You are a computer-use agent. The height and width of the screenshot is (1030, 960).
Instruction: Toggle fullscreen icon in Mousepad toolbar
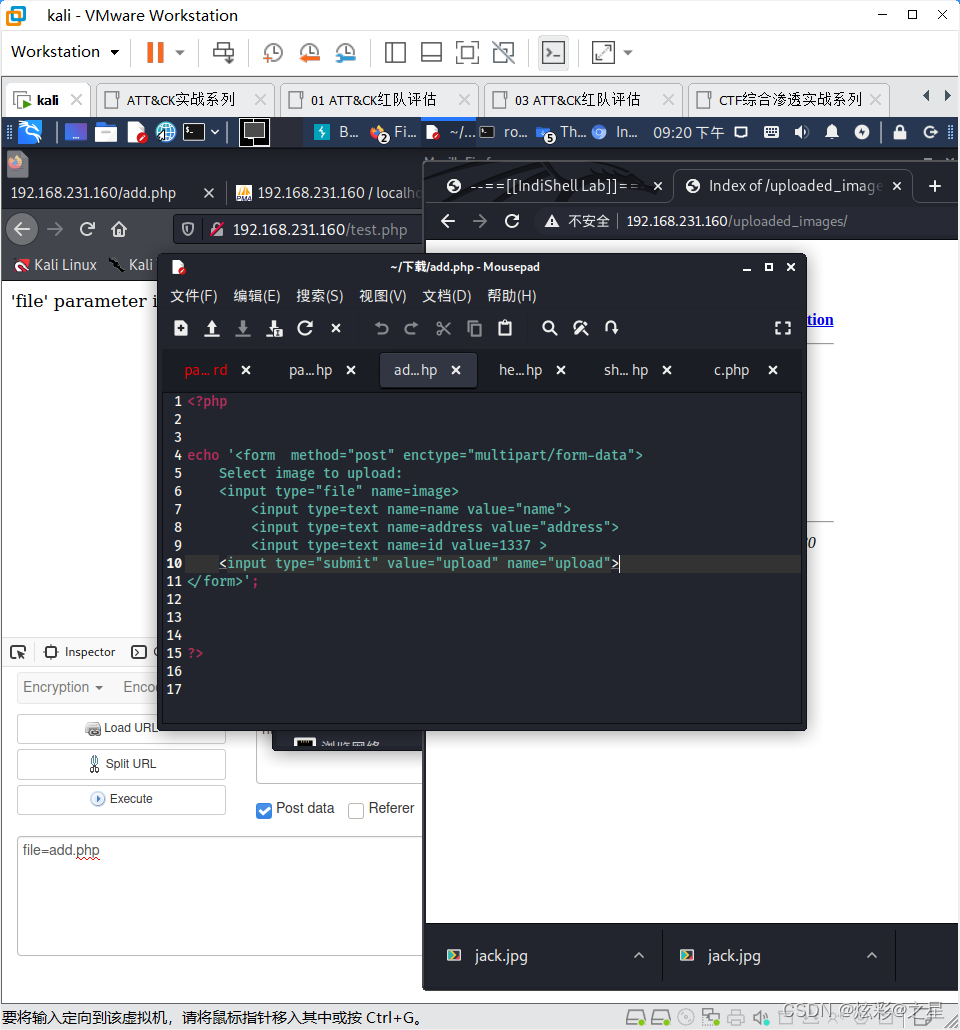783,328
